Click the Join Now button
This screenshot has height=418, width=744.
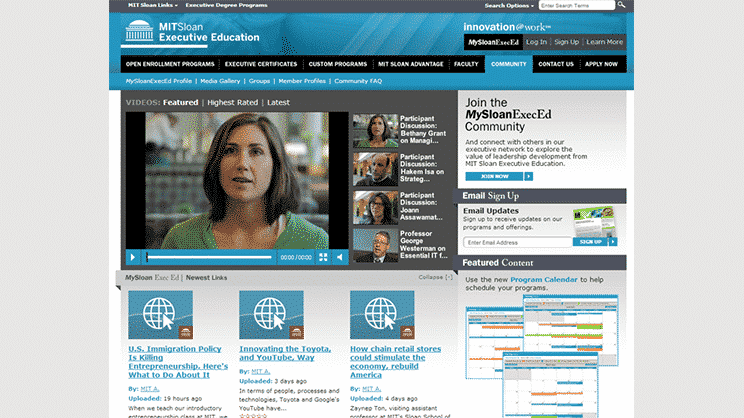[x=494, y=176]
